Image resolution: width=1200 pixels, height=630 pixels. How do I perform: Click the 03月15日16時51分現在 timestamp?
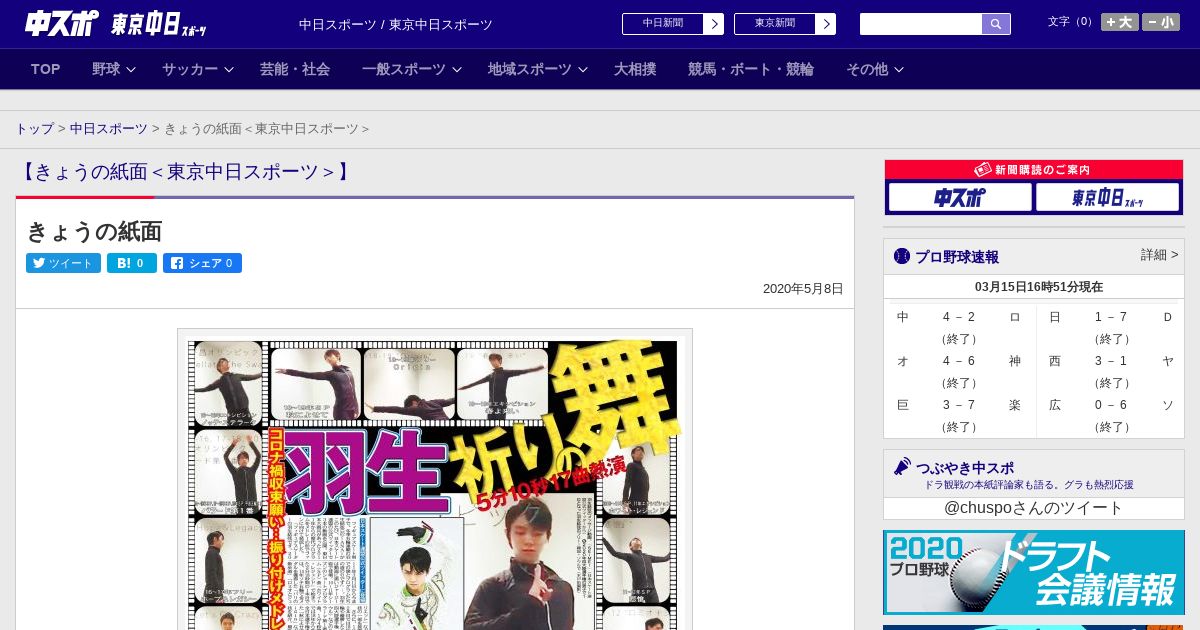tap(1039, 287)
